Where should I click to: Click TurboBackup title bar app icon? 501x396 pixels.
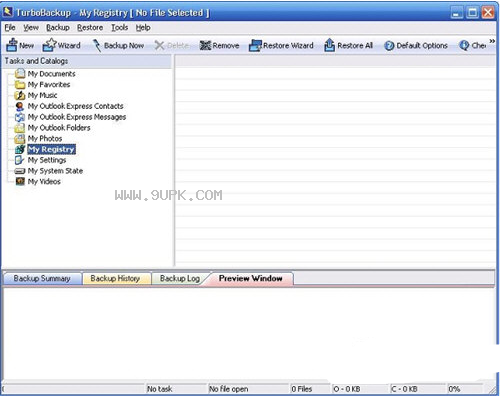(8, 12)
